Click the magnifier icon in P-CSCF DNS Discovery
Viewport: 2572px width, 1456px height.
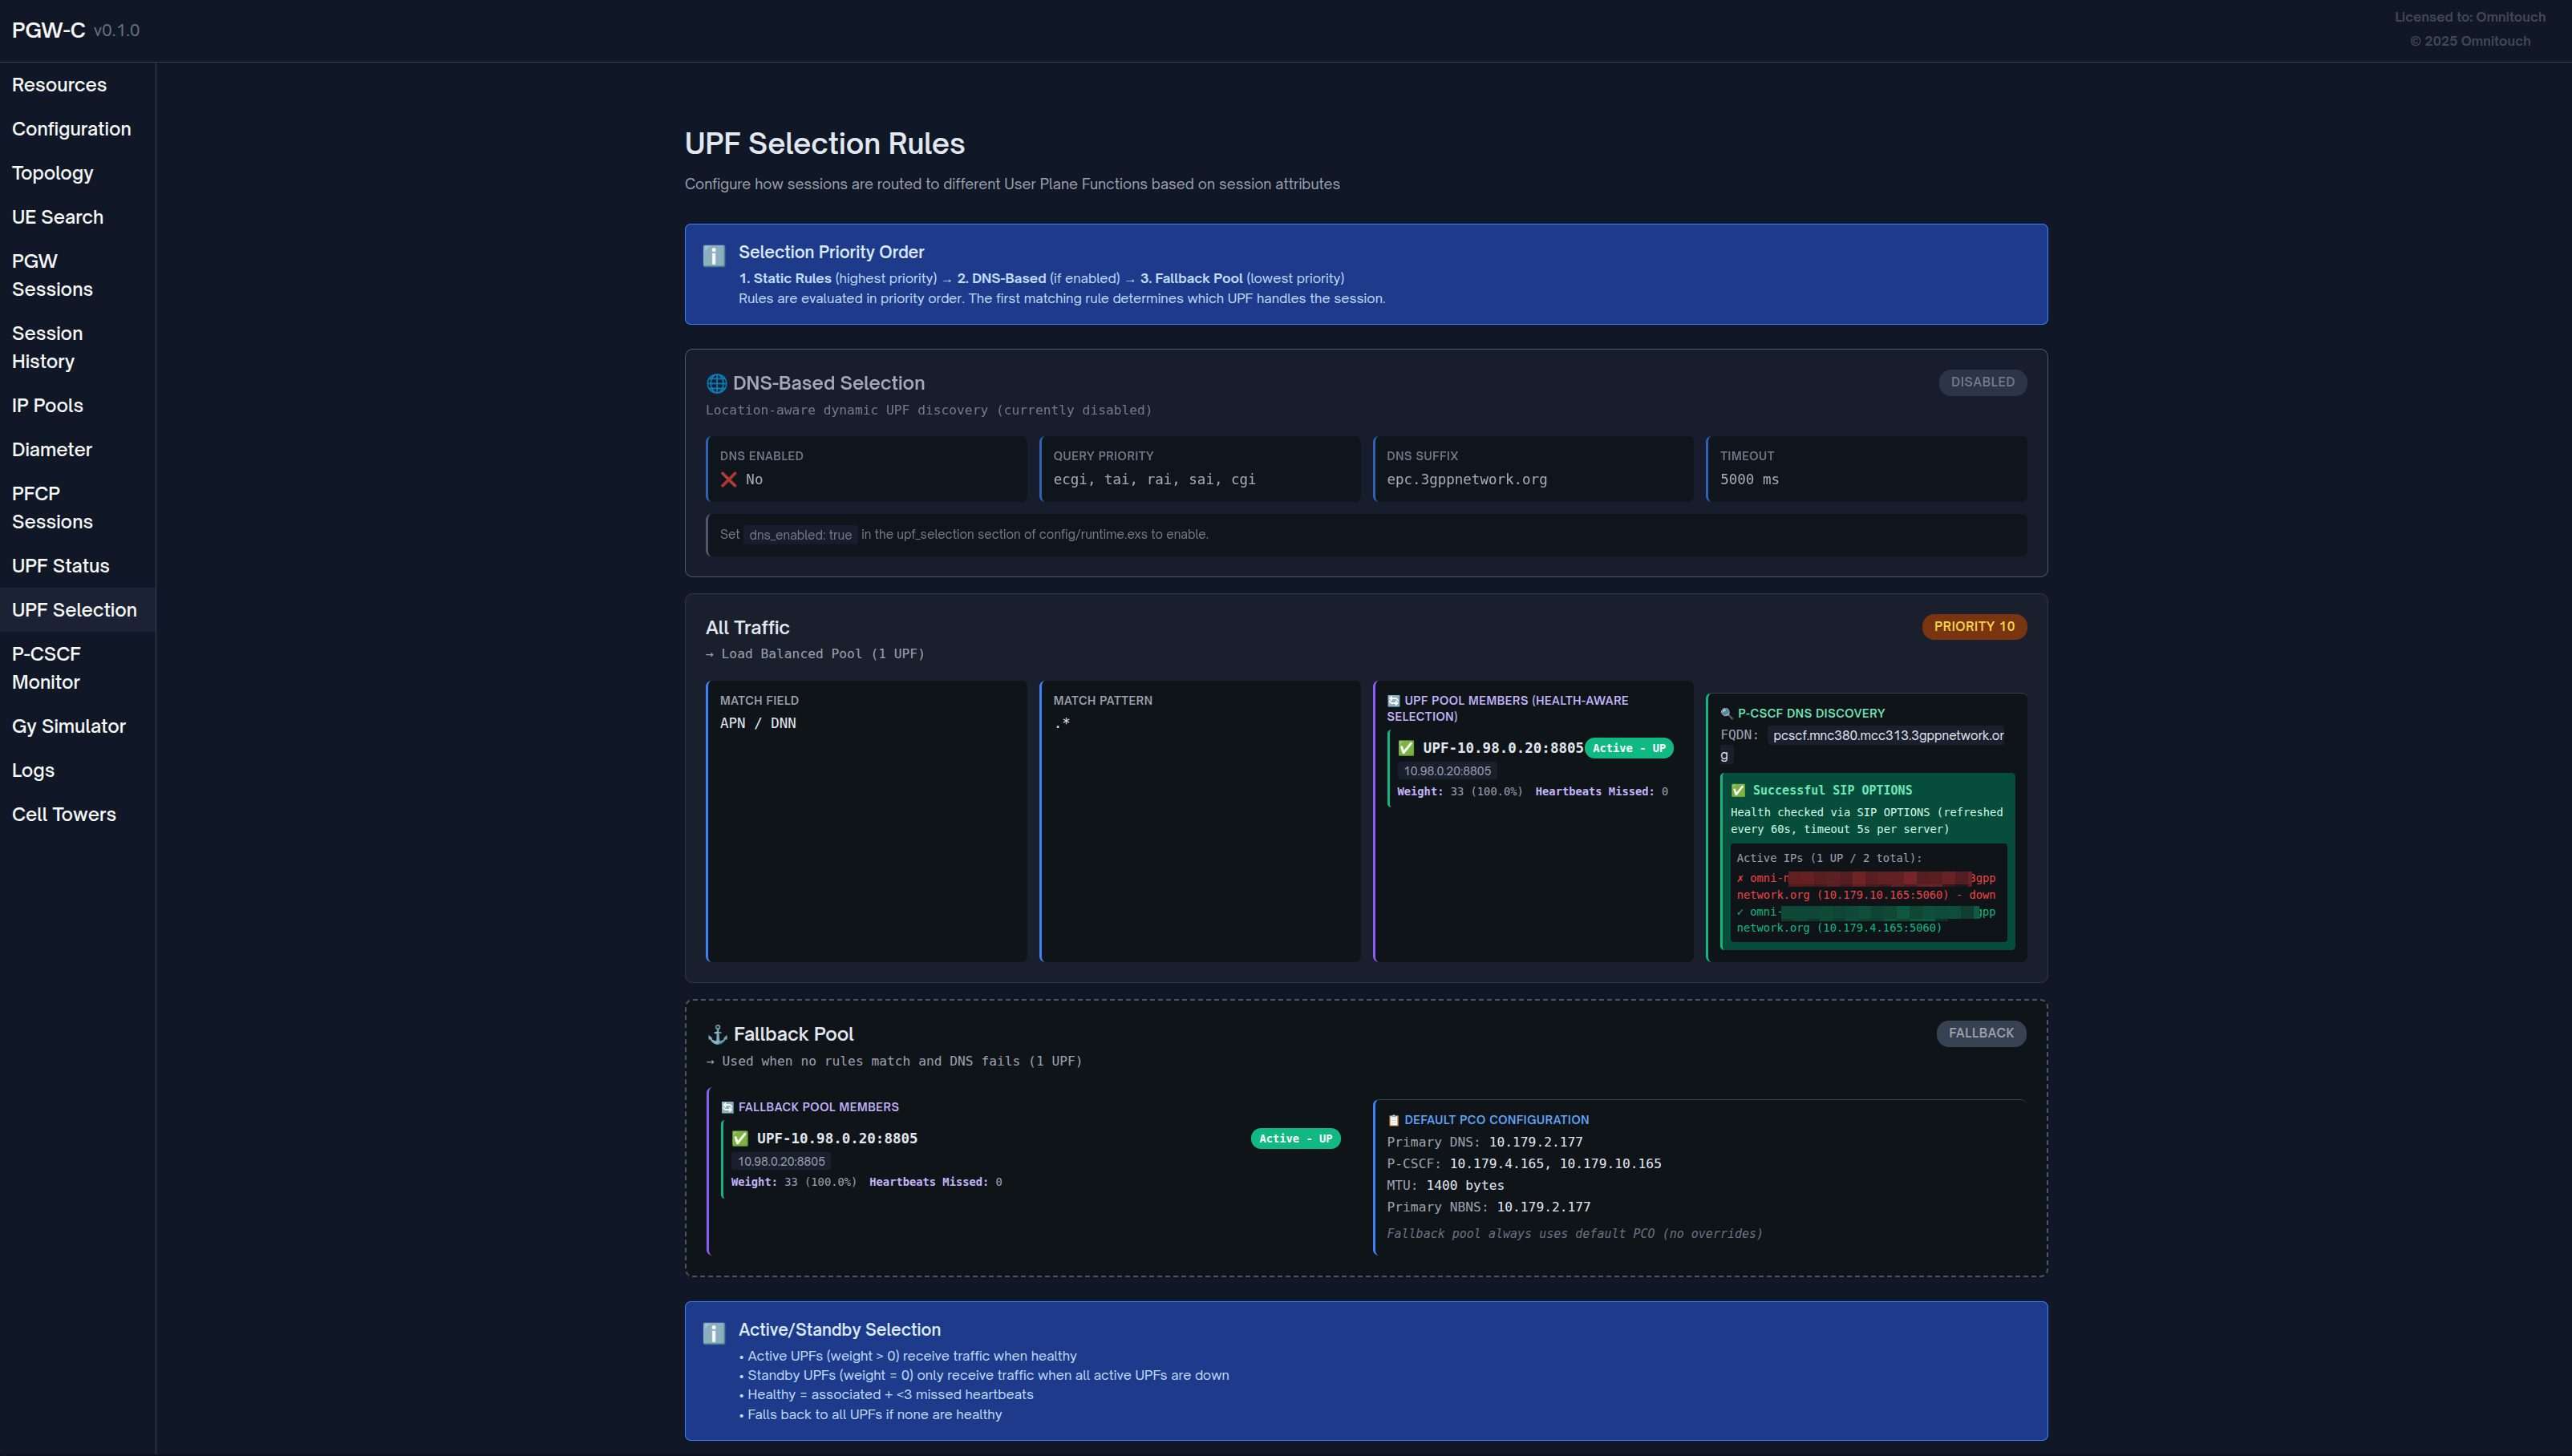[1726, 714]
